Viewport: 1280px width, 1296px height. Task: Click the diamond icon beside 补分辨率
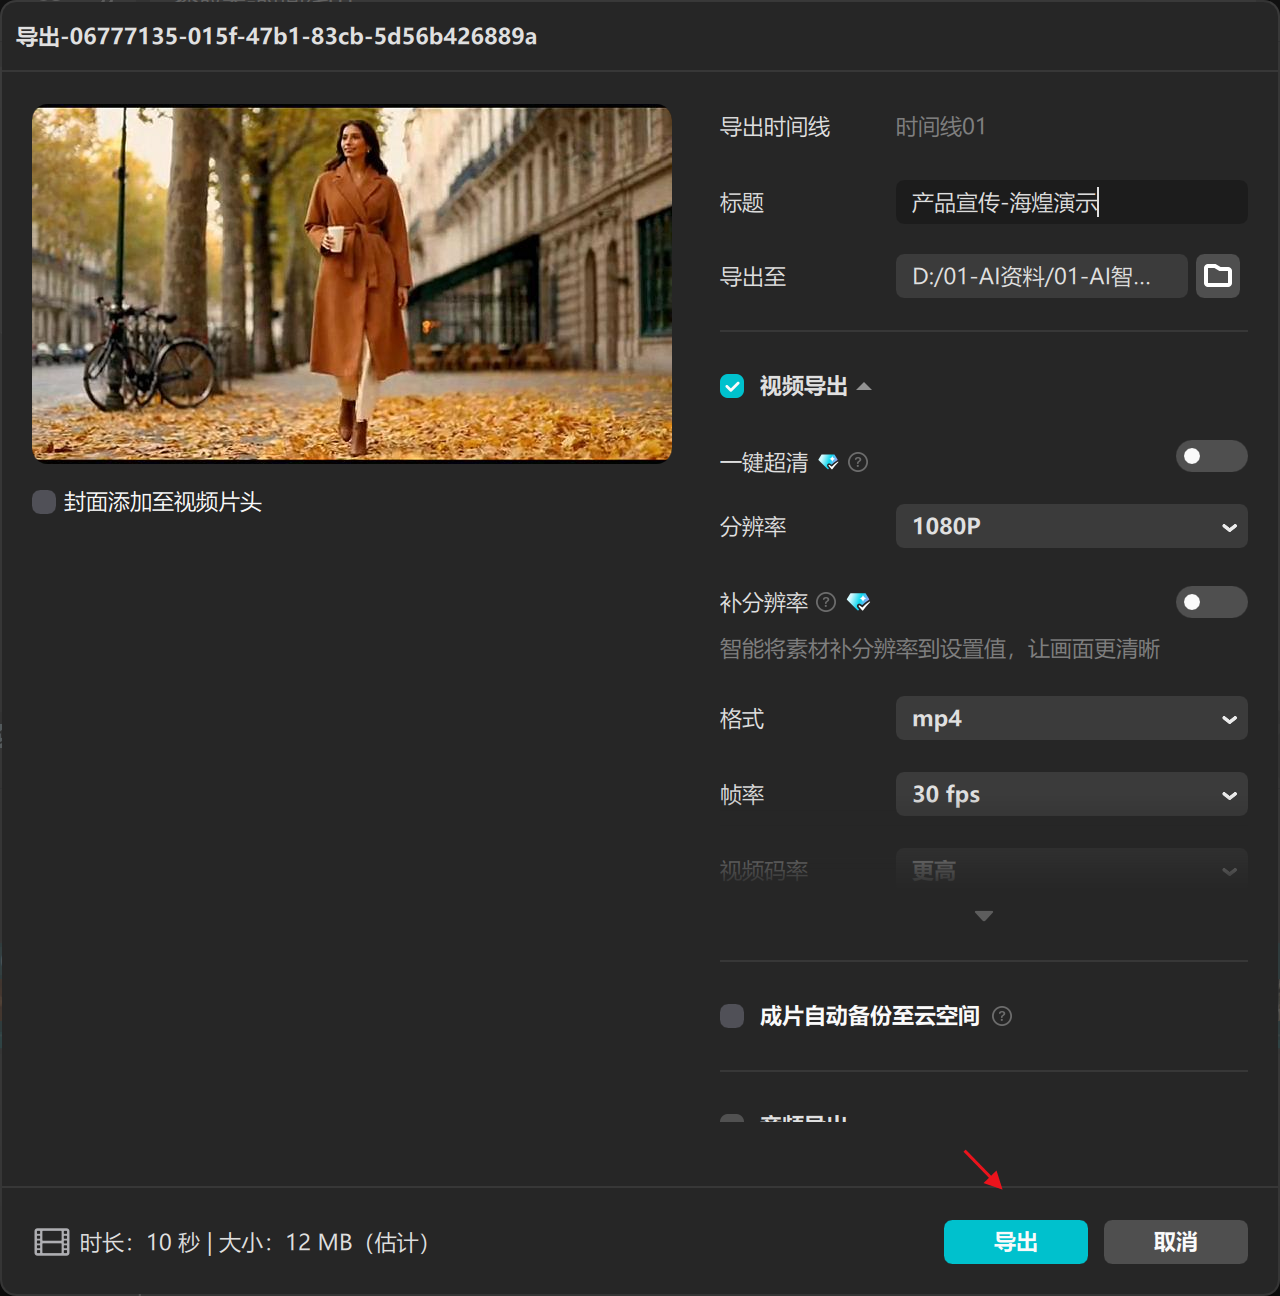[x=859, y=602]
